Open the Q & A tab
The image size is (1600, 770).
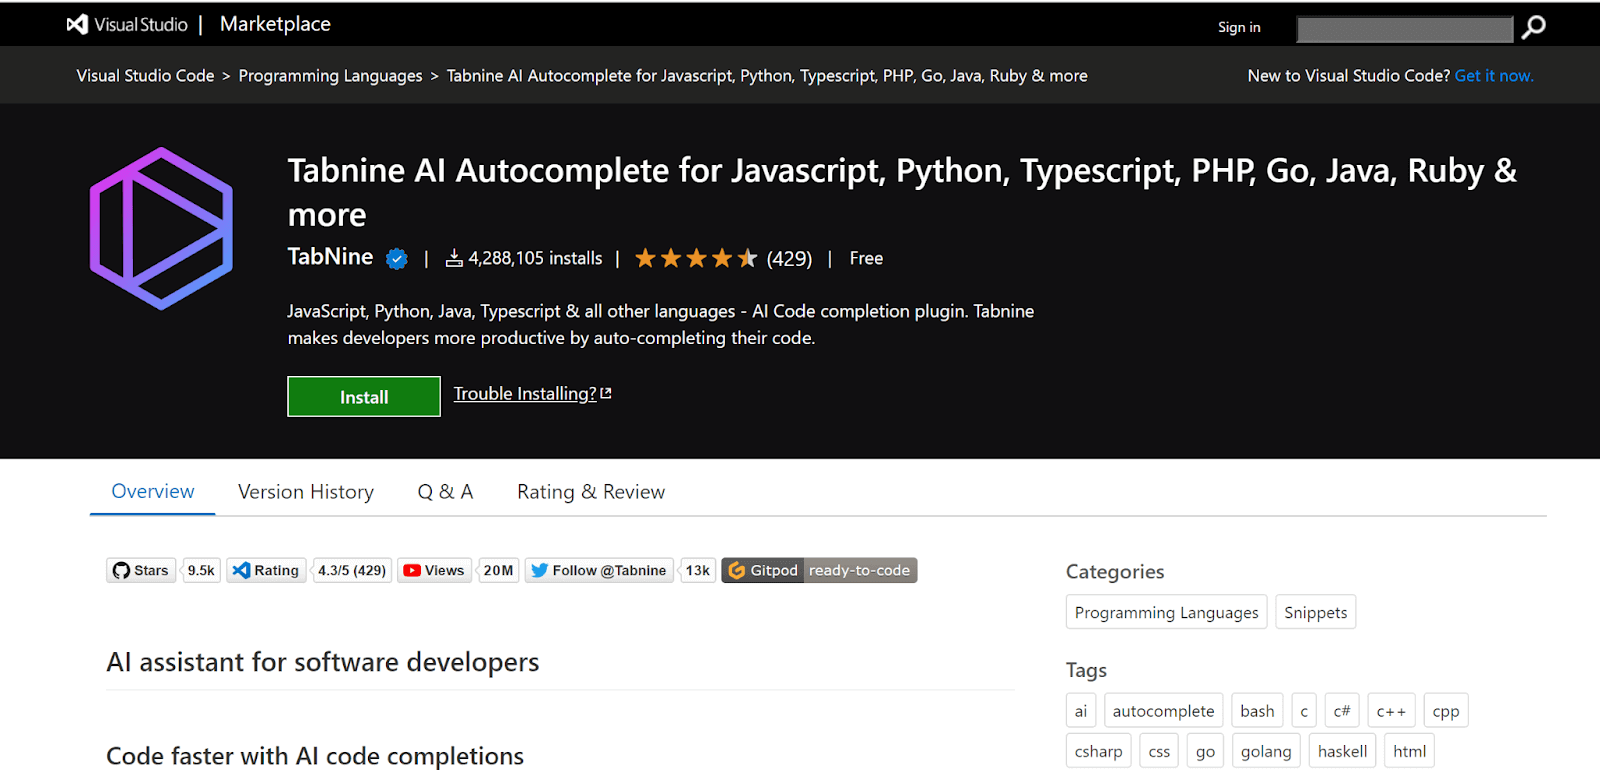(445, 491)
